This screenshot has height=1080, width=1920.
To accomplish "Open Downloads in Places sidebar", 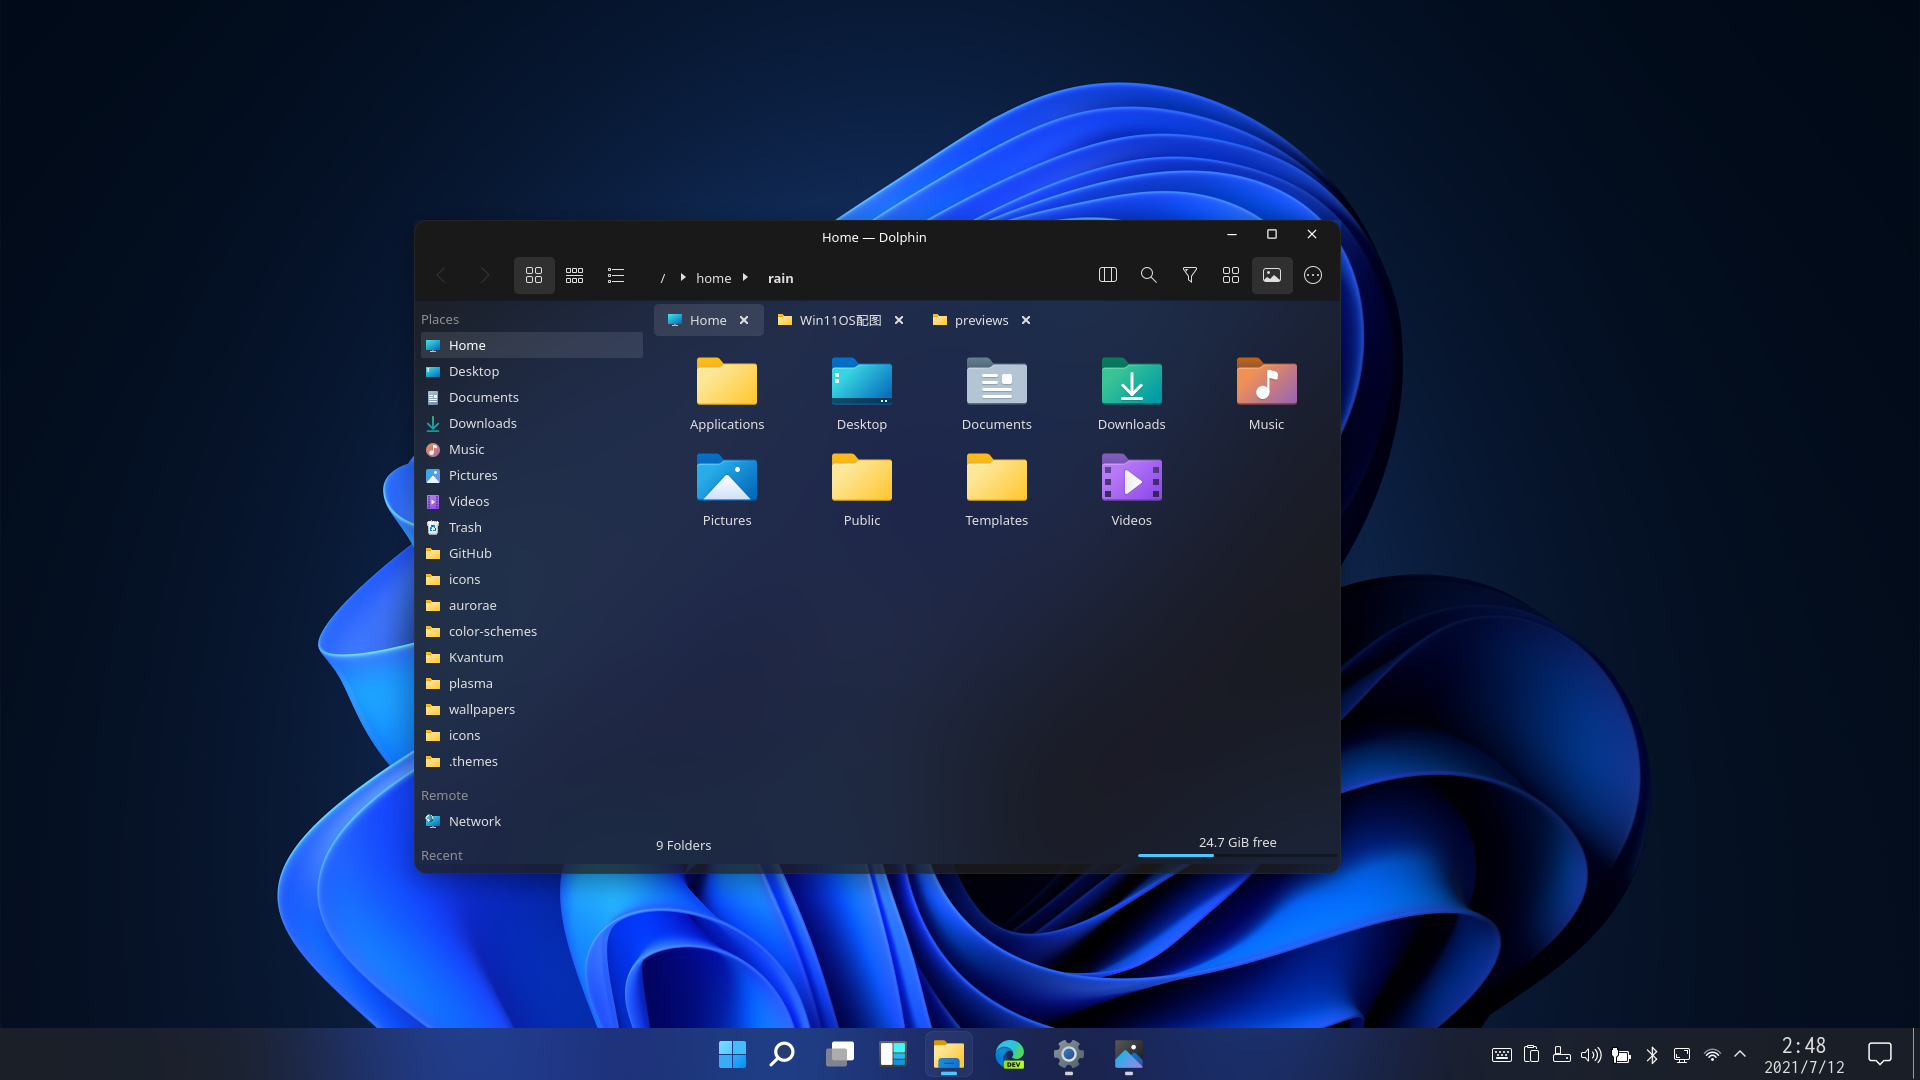I will point(532,423).
